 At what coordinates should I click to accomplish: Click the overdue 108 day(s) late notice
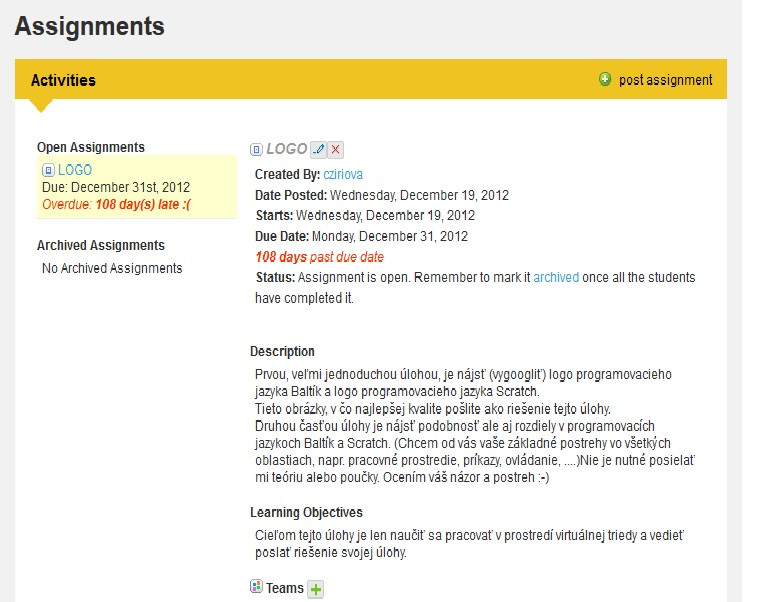(116, 205)
